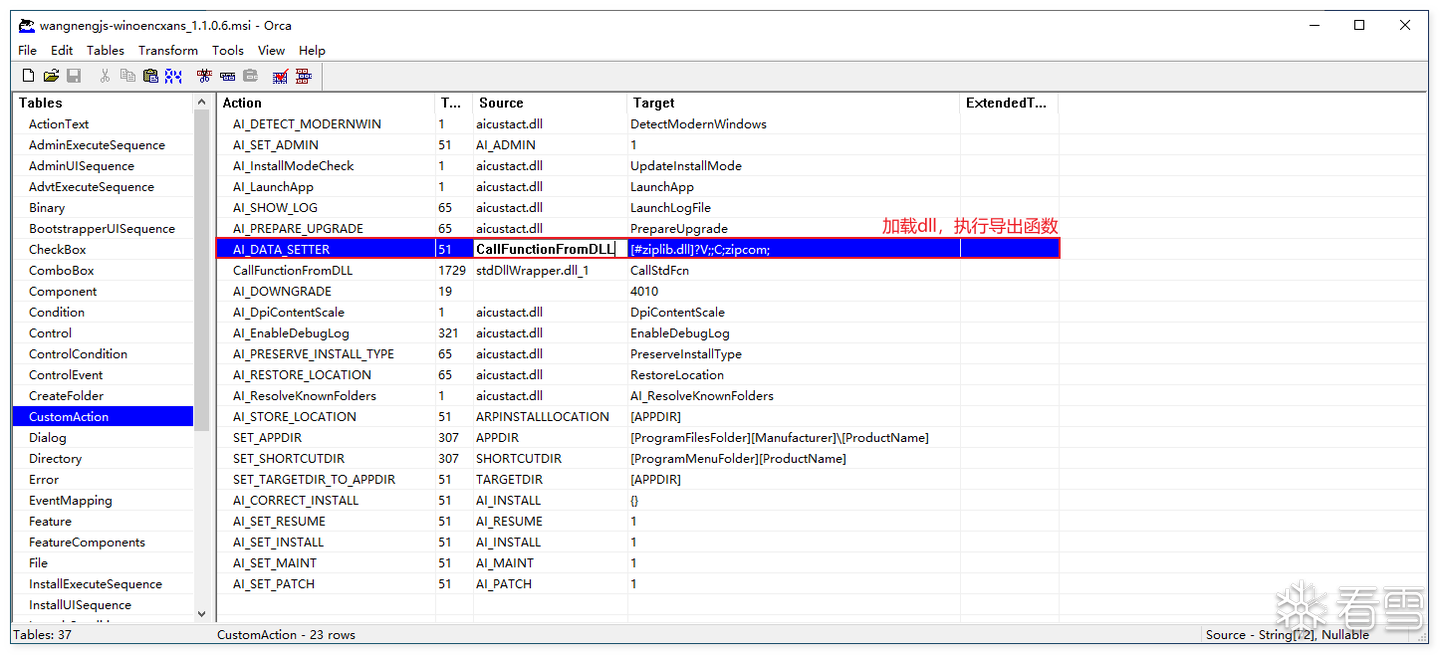1440x655 pixels.
Task: Sort by the Action column header
Action: [x=326, y=103]
